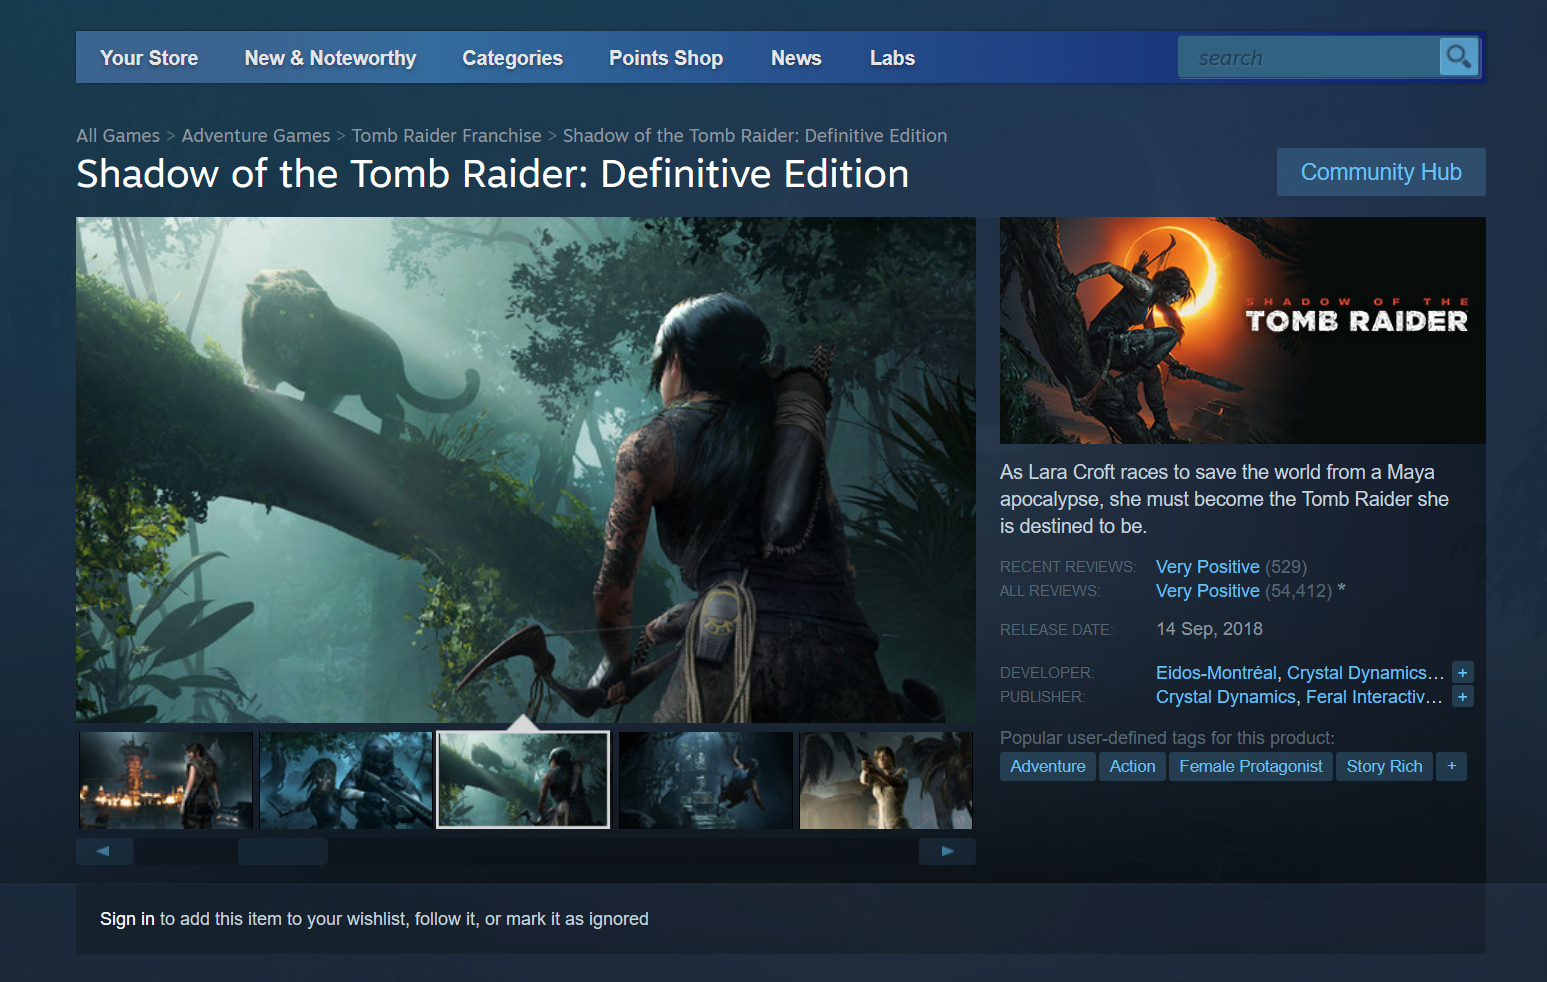Open the Your Store menu

[149, 58]
